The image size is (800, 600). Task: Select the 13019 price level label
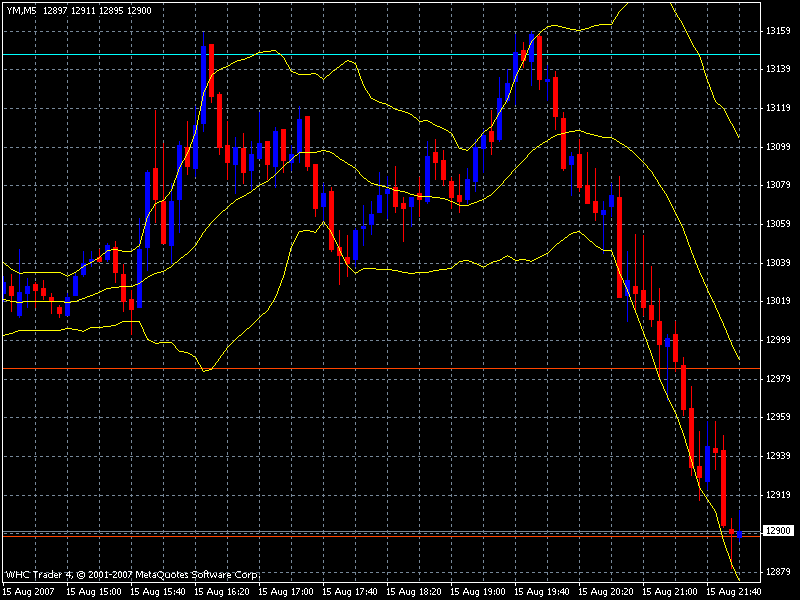tap(778, 301)
